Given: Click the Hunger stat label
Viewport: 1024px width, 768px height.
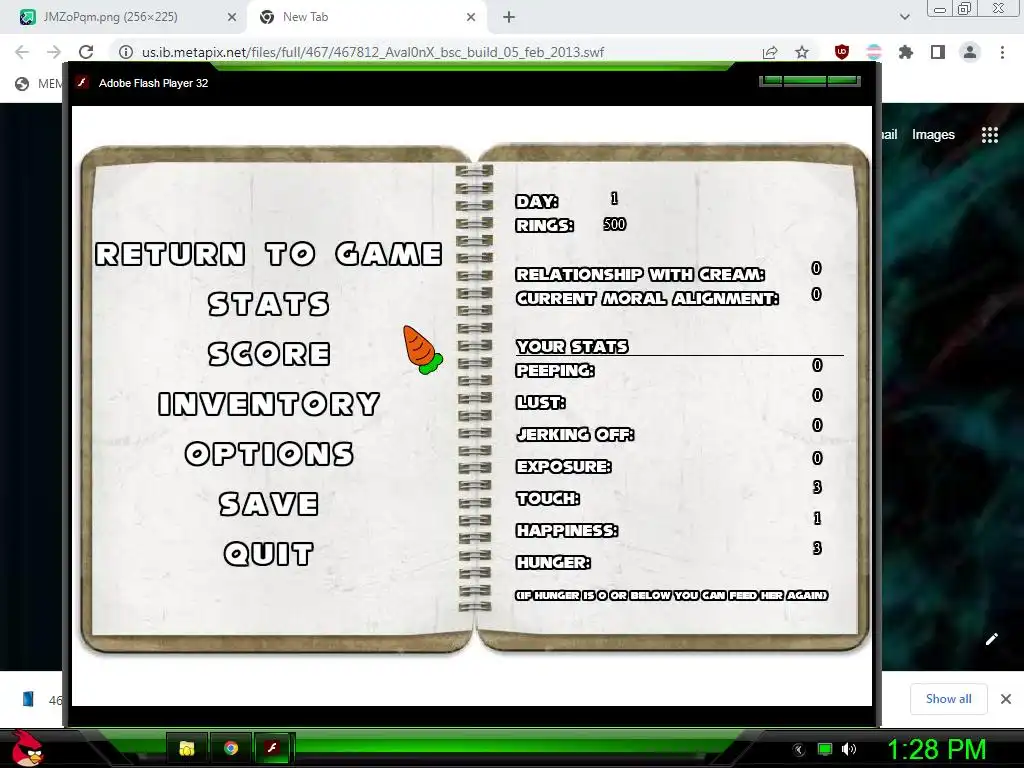Looking at the screenshot, I should click(x=553, y=562).
